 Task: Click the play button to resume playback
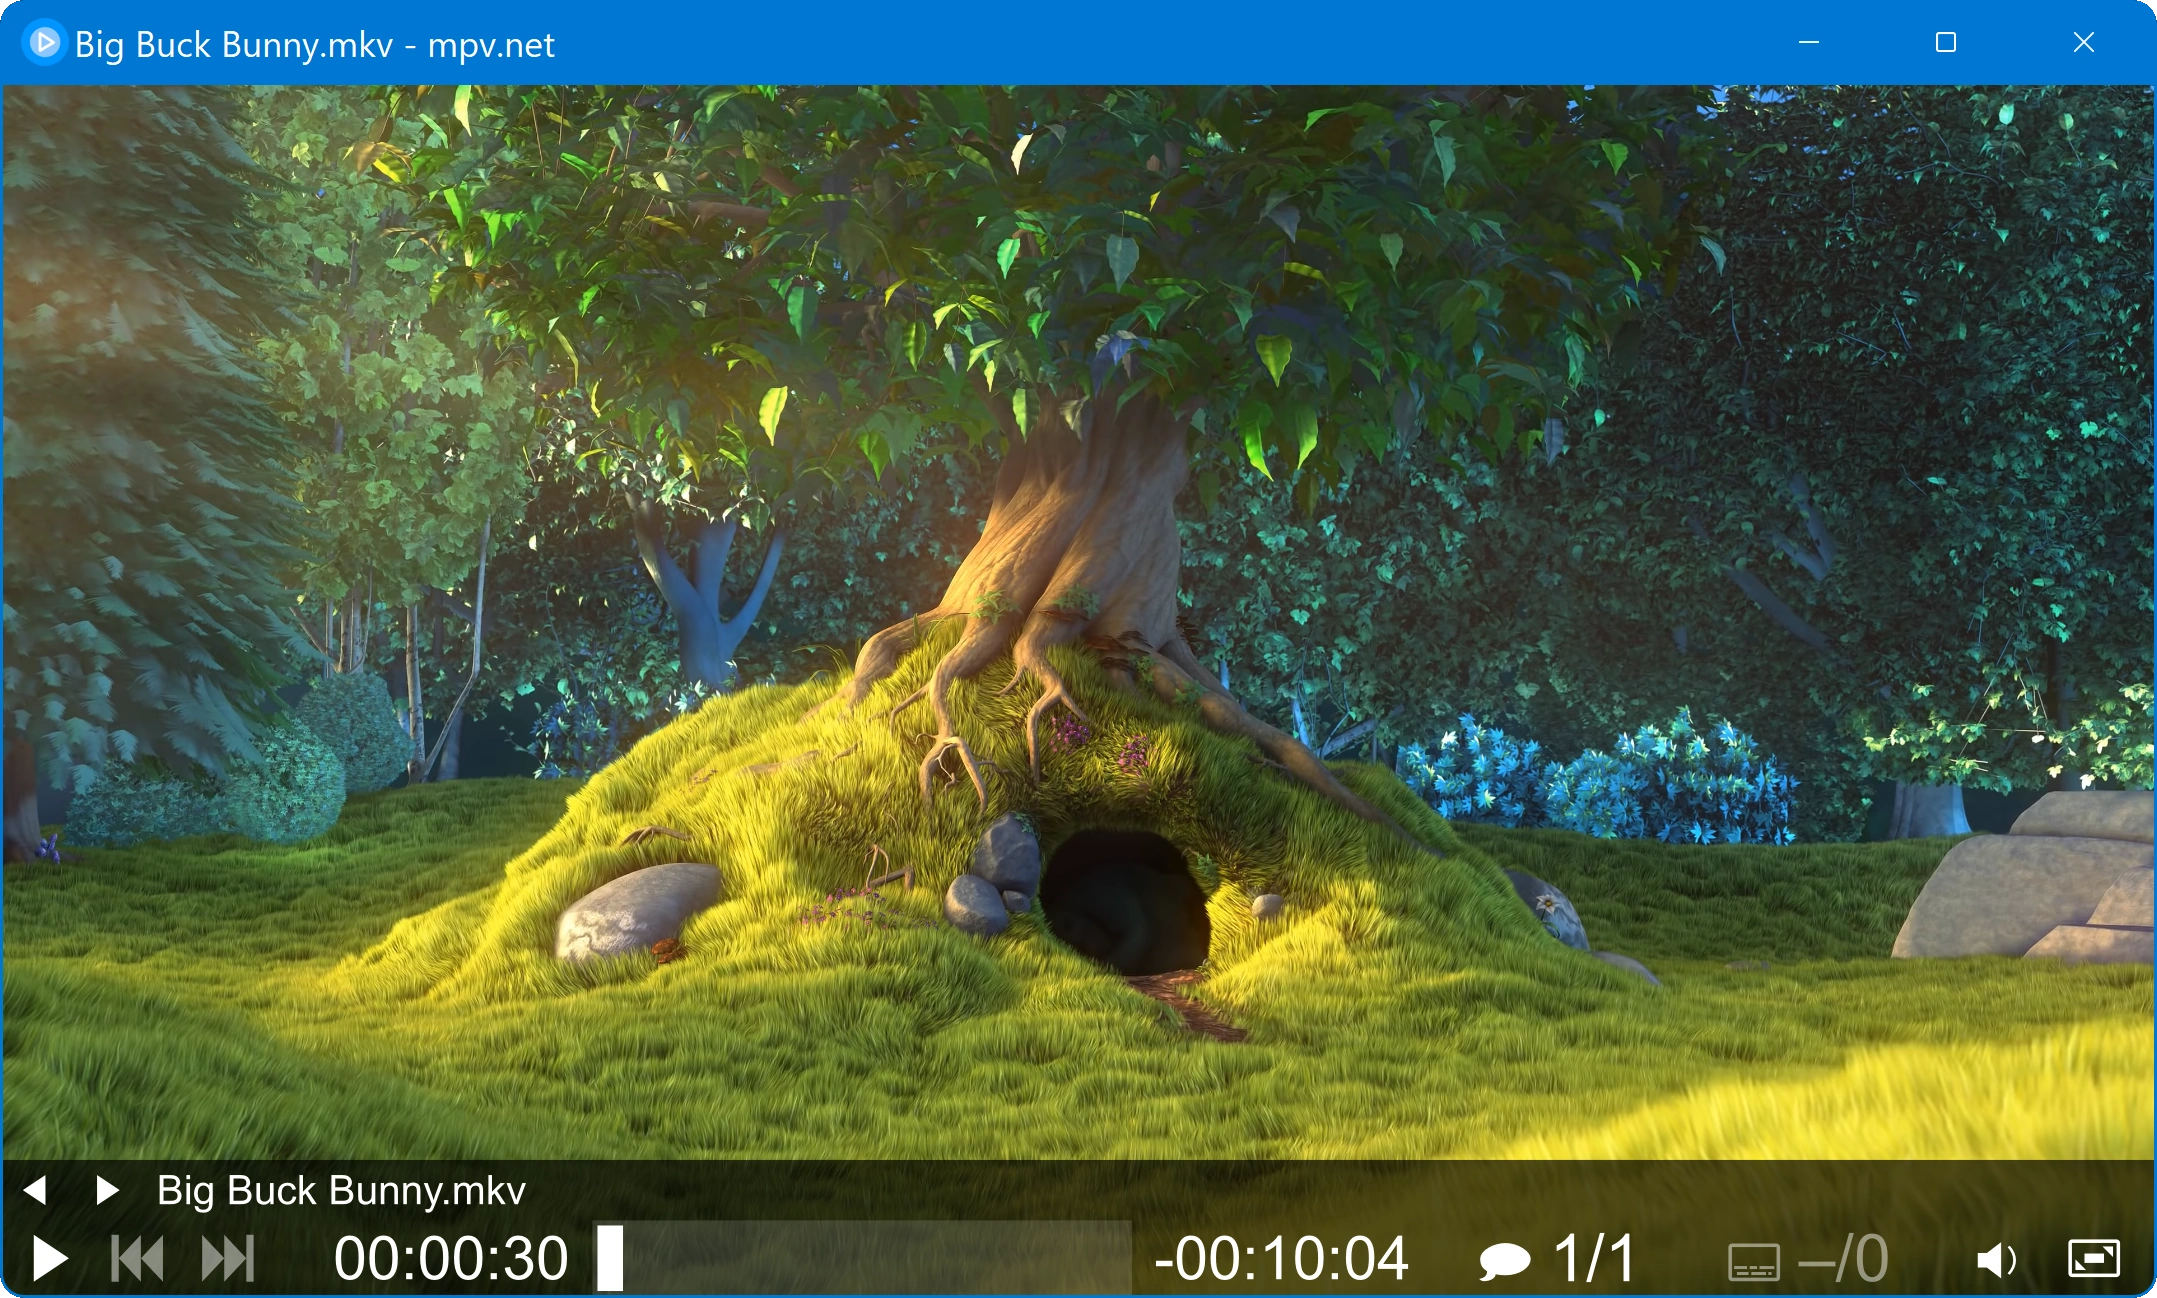click(49, 1258)
